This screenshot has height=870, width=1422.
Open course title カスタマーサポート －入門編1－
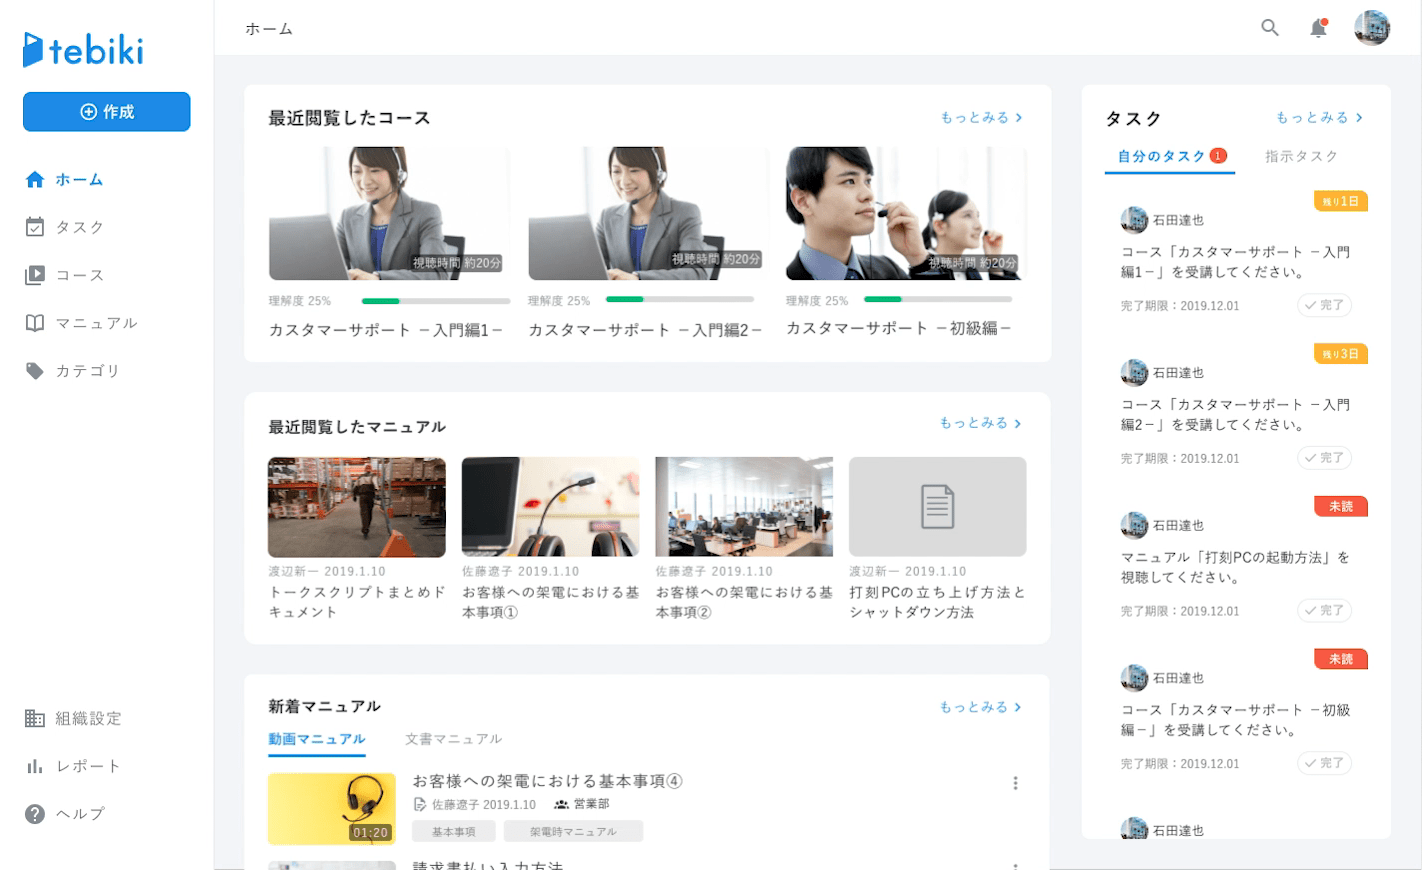pos(386,329)
